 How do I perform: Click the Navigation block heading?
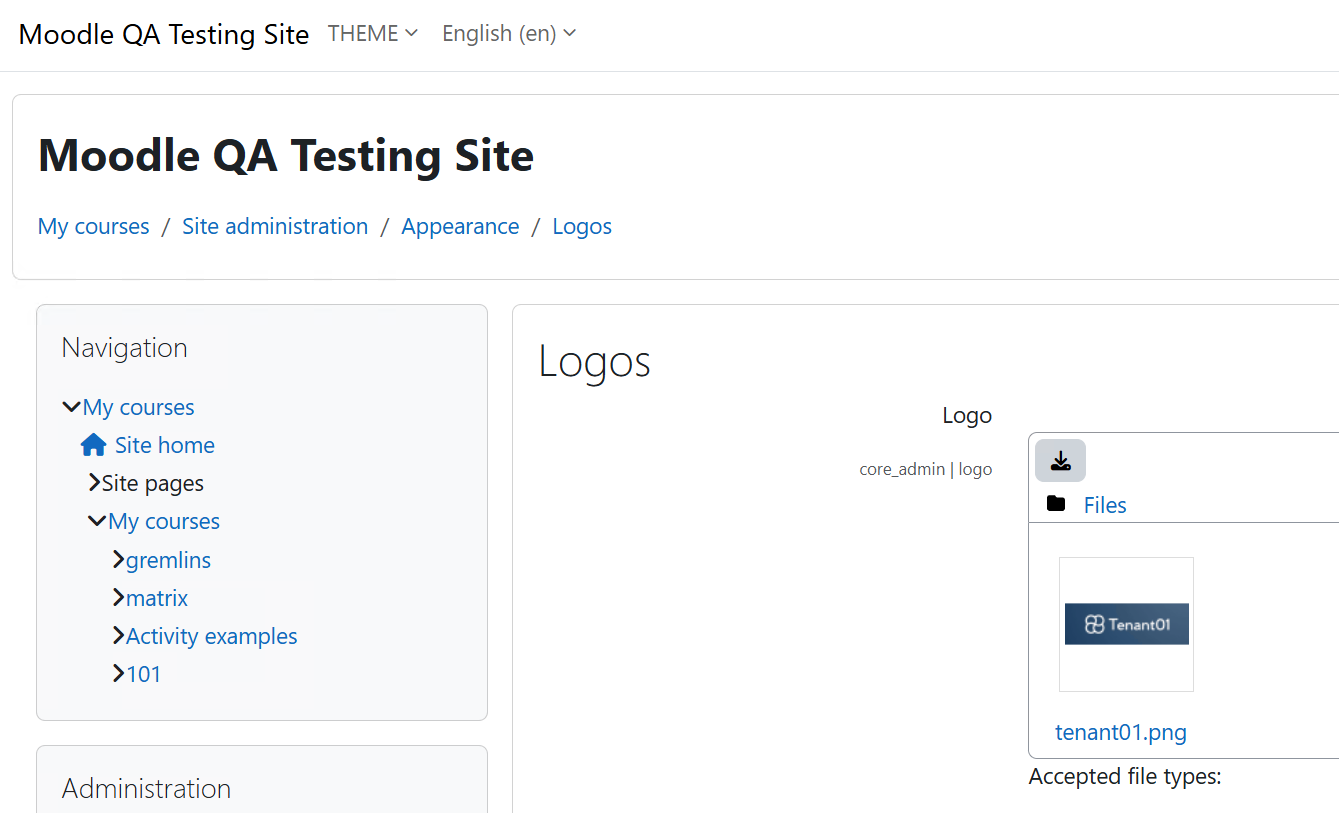(125, 348)
